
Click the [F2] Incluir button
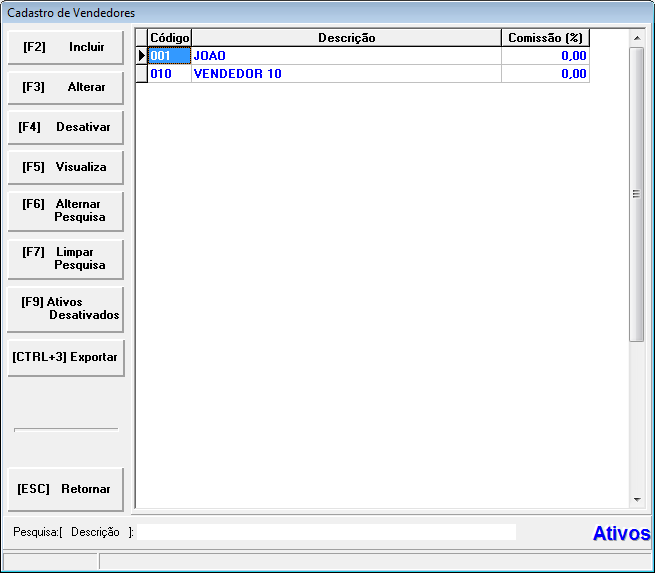pos(65,47)
